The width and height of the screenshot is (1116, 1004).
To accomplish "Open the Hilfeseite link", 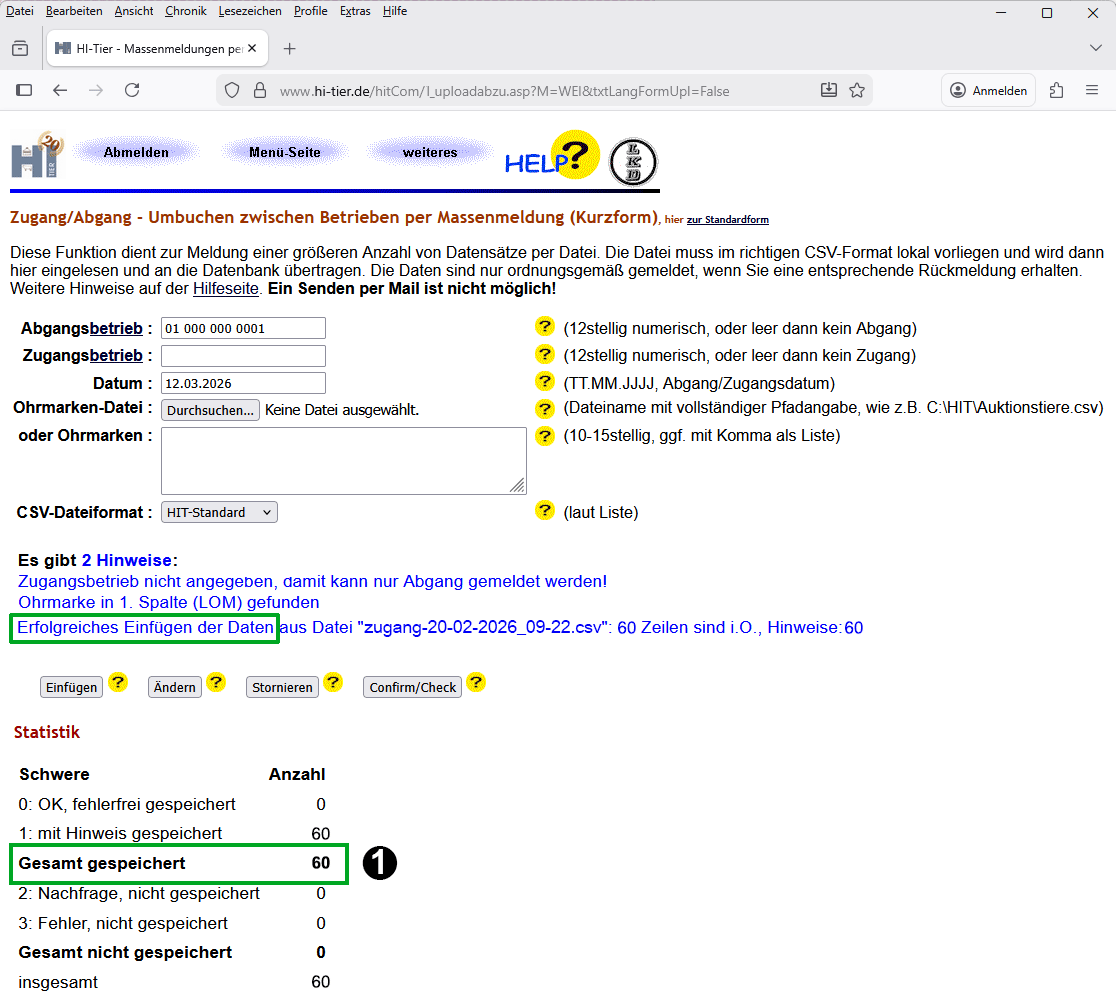I will click(221, 289).
